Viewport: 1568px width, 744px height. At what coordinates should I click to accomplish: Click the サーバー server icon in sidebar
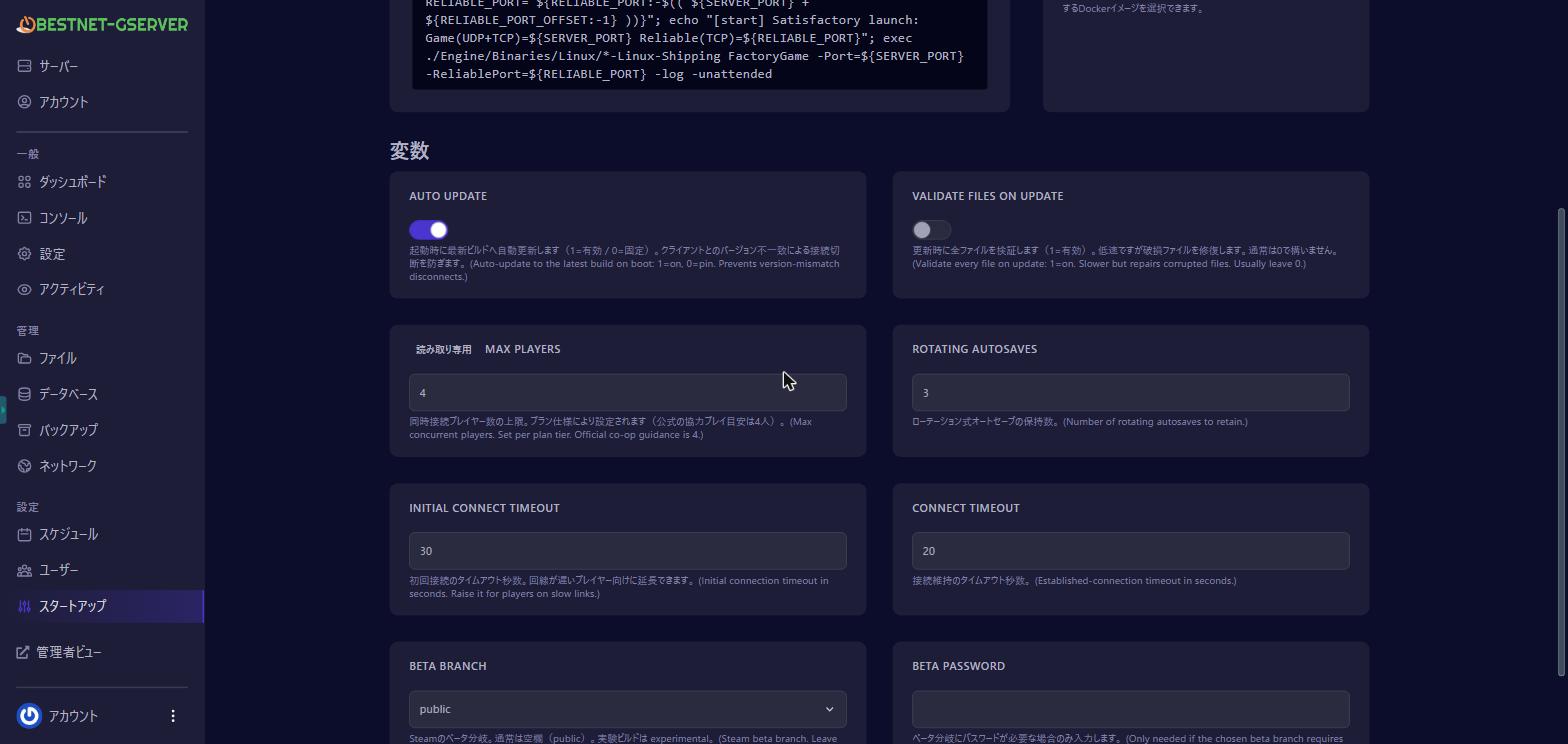click(x=25, y=66)
